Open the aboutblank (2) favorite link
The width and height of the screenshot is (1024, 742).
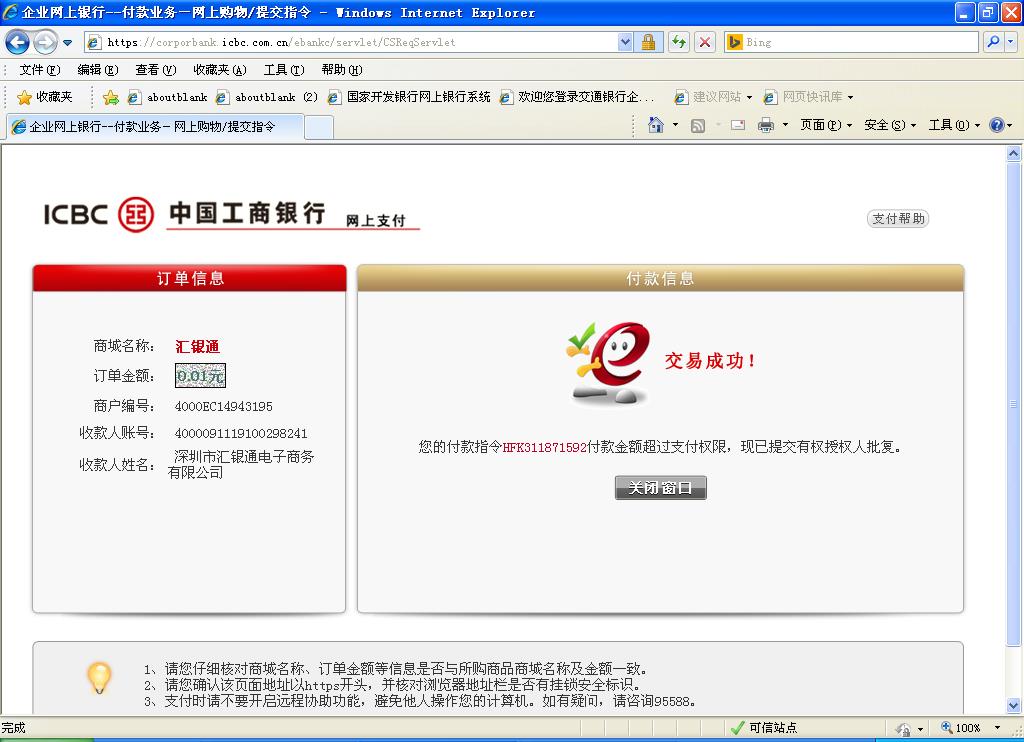pos(266,97)
